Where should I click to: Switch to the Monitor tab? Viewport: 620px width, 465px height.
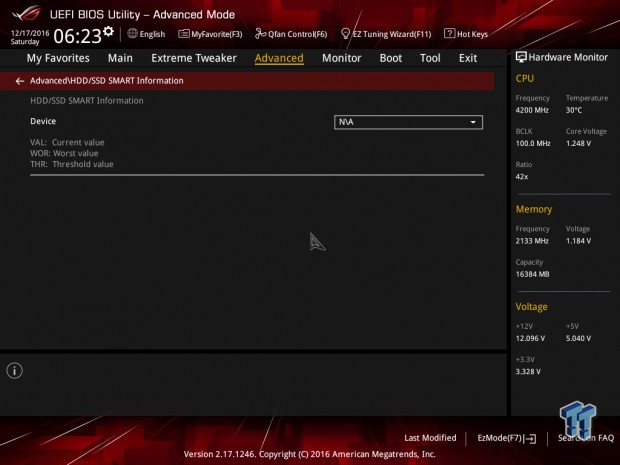pyautogui.click(x=342, y=58)
